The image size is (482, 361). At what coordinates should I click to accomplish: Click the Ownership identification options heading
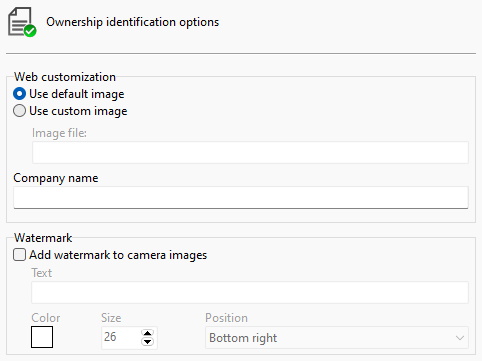(x=133, y=22)
